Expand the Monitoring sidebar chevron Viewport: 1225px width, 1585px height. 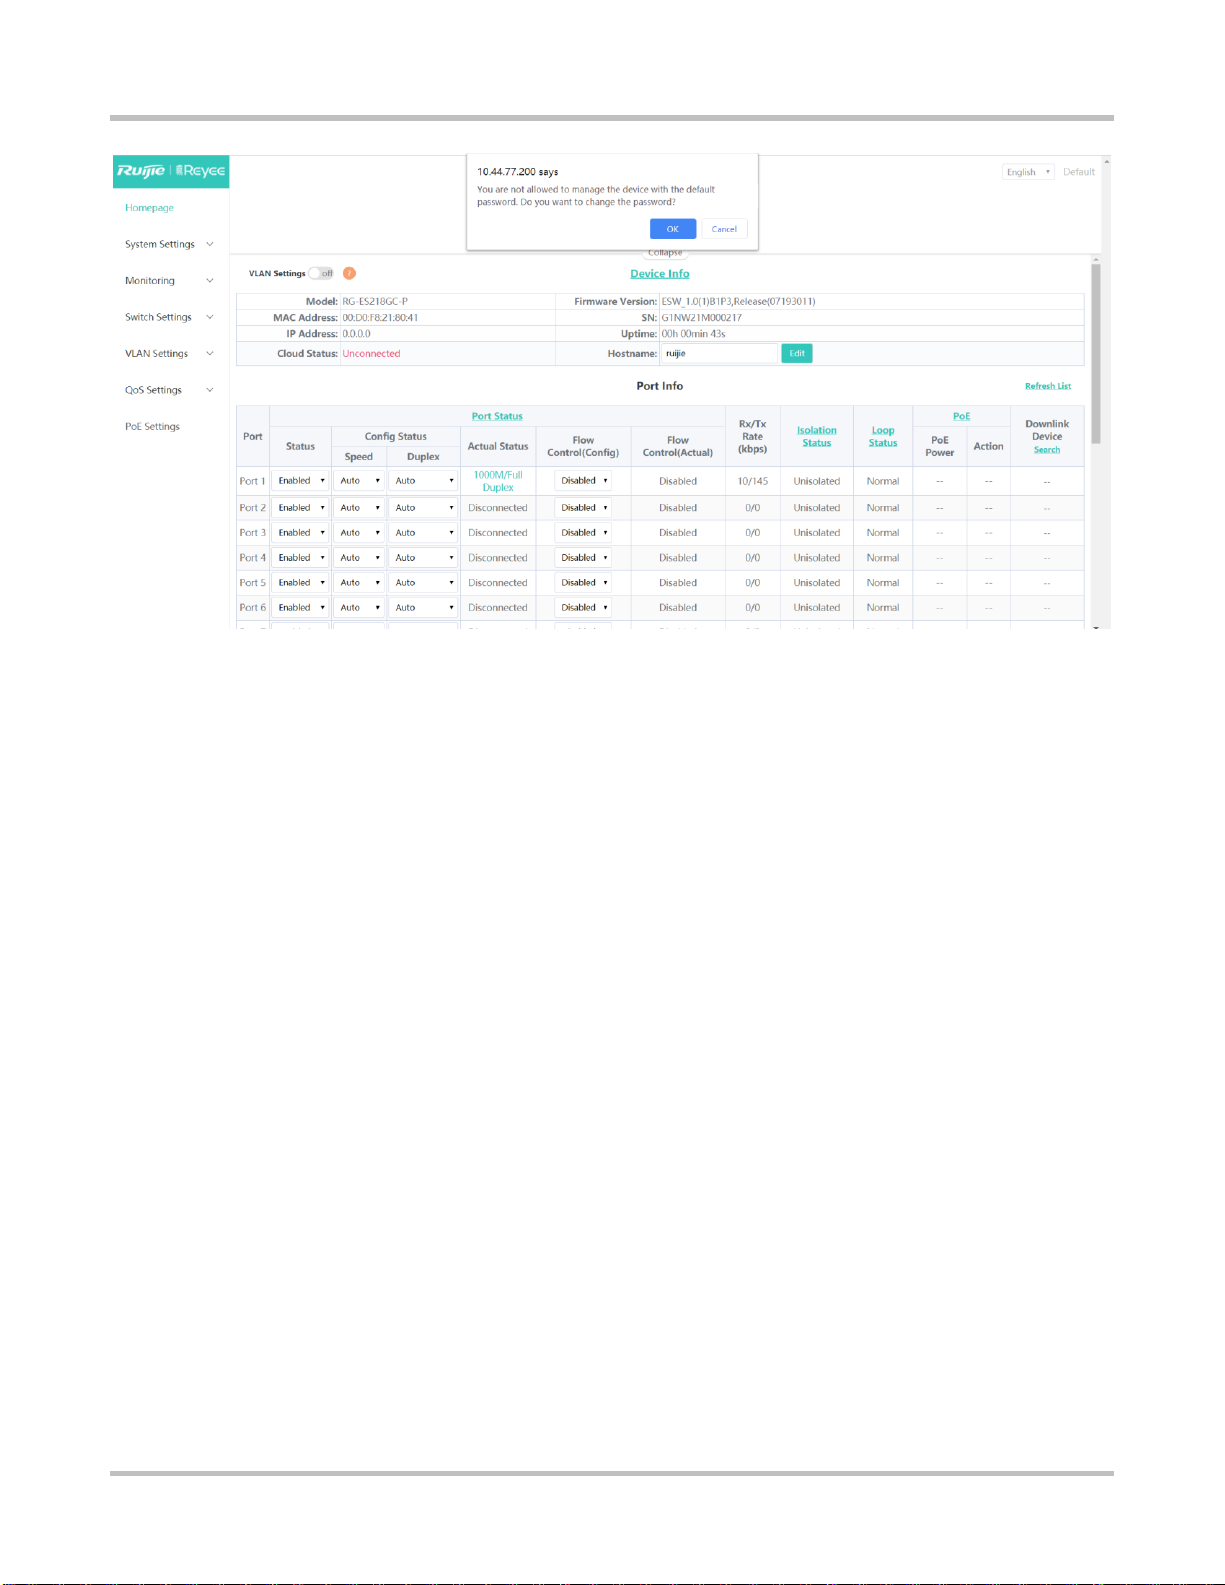pos(210,281)
